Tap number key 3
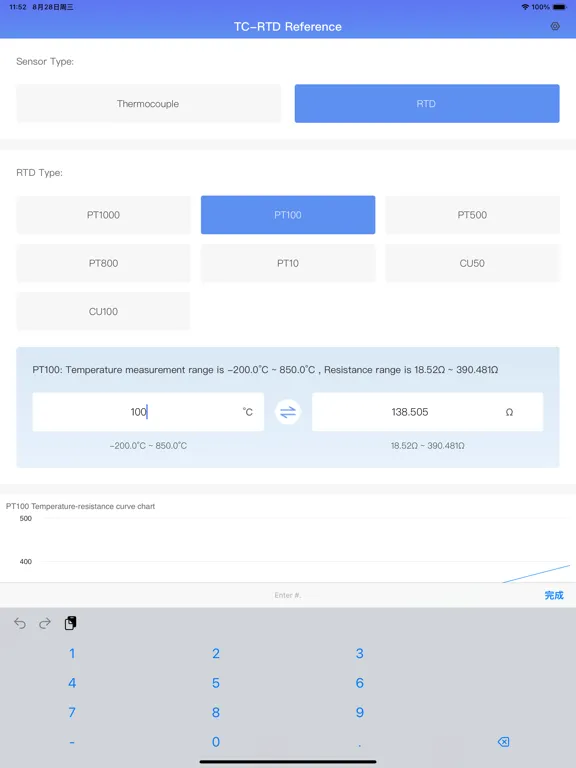Viewport: 576px width, 768px height. (360, 653)
